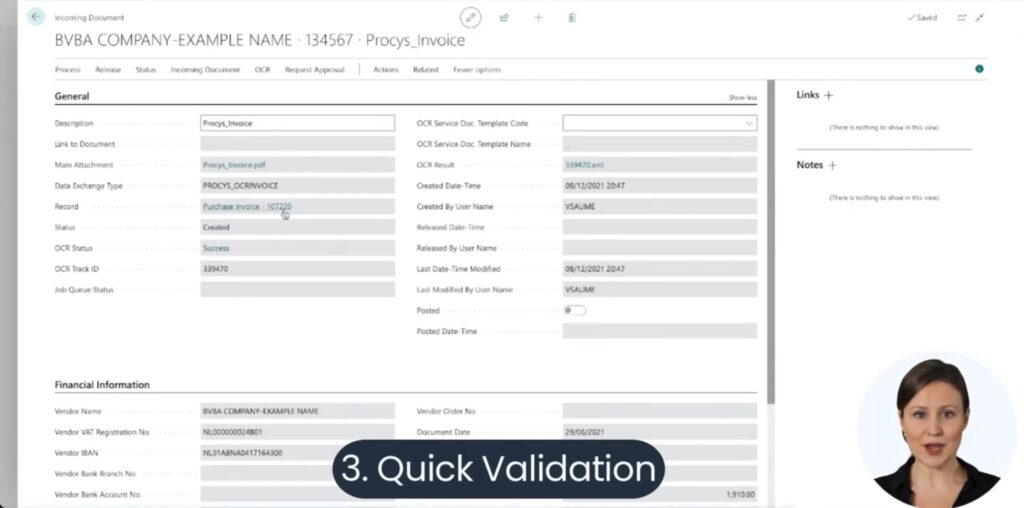Viewport: 1024px width, 508px height.
Task: Add a note with Notes plus icon
Action: coord(832,165)
